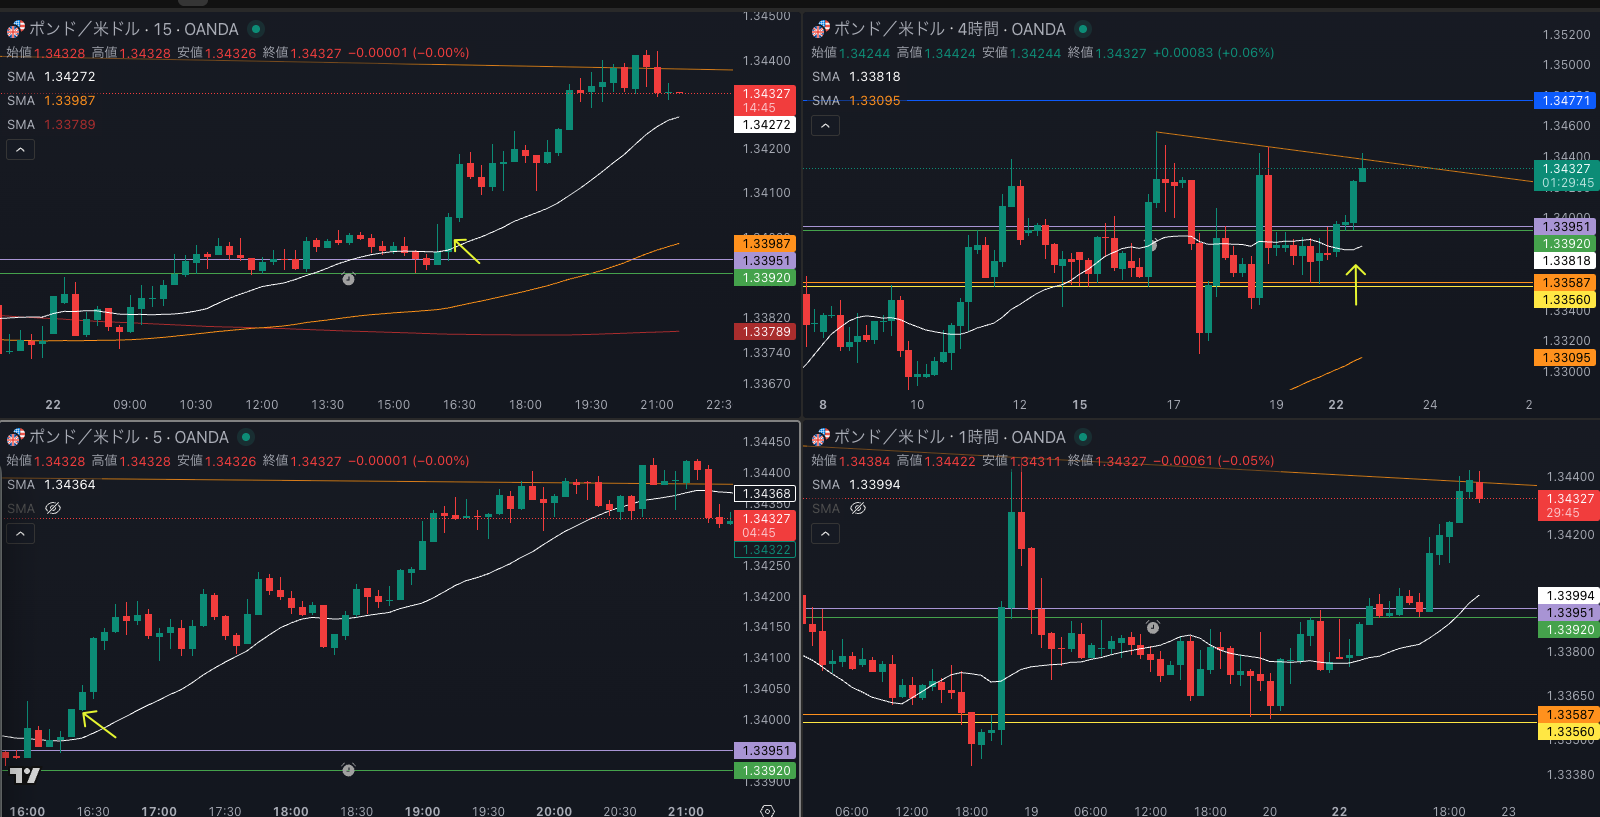The height and width of the screenshot is (817, 1600).
Task: Collapse the indicator legend on the 4-hour chart
Action: (x=825, y=125)
